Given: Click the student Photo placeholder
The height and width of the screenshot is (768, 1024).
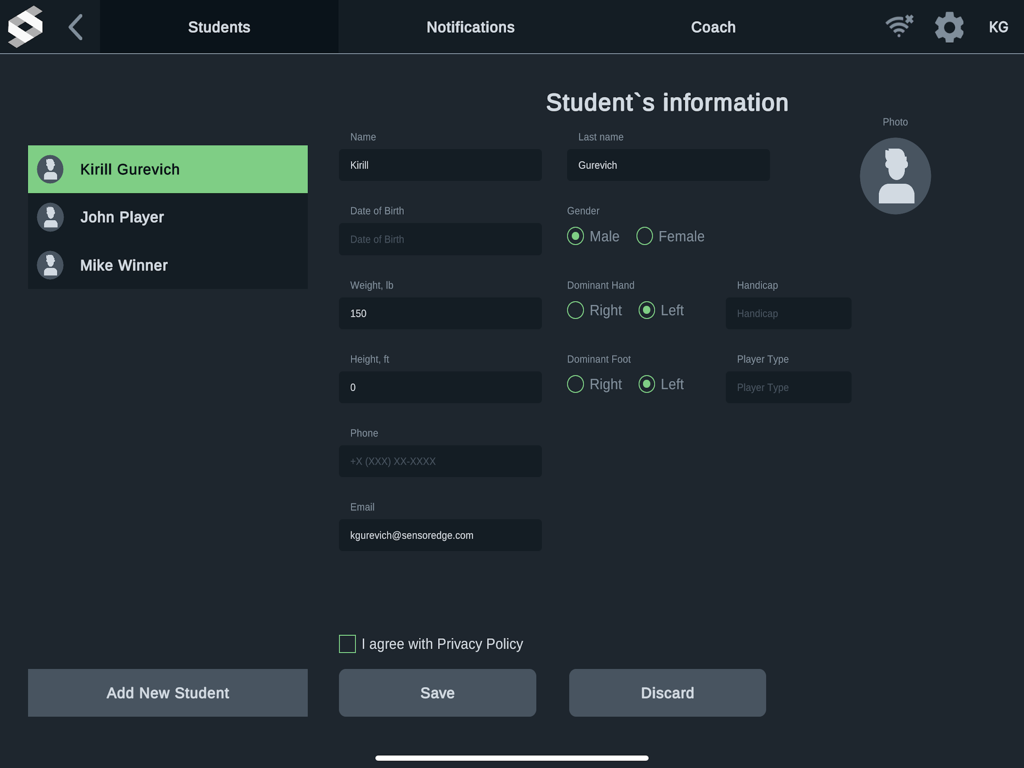Looking at the screenshot, I should 895,175.
